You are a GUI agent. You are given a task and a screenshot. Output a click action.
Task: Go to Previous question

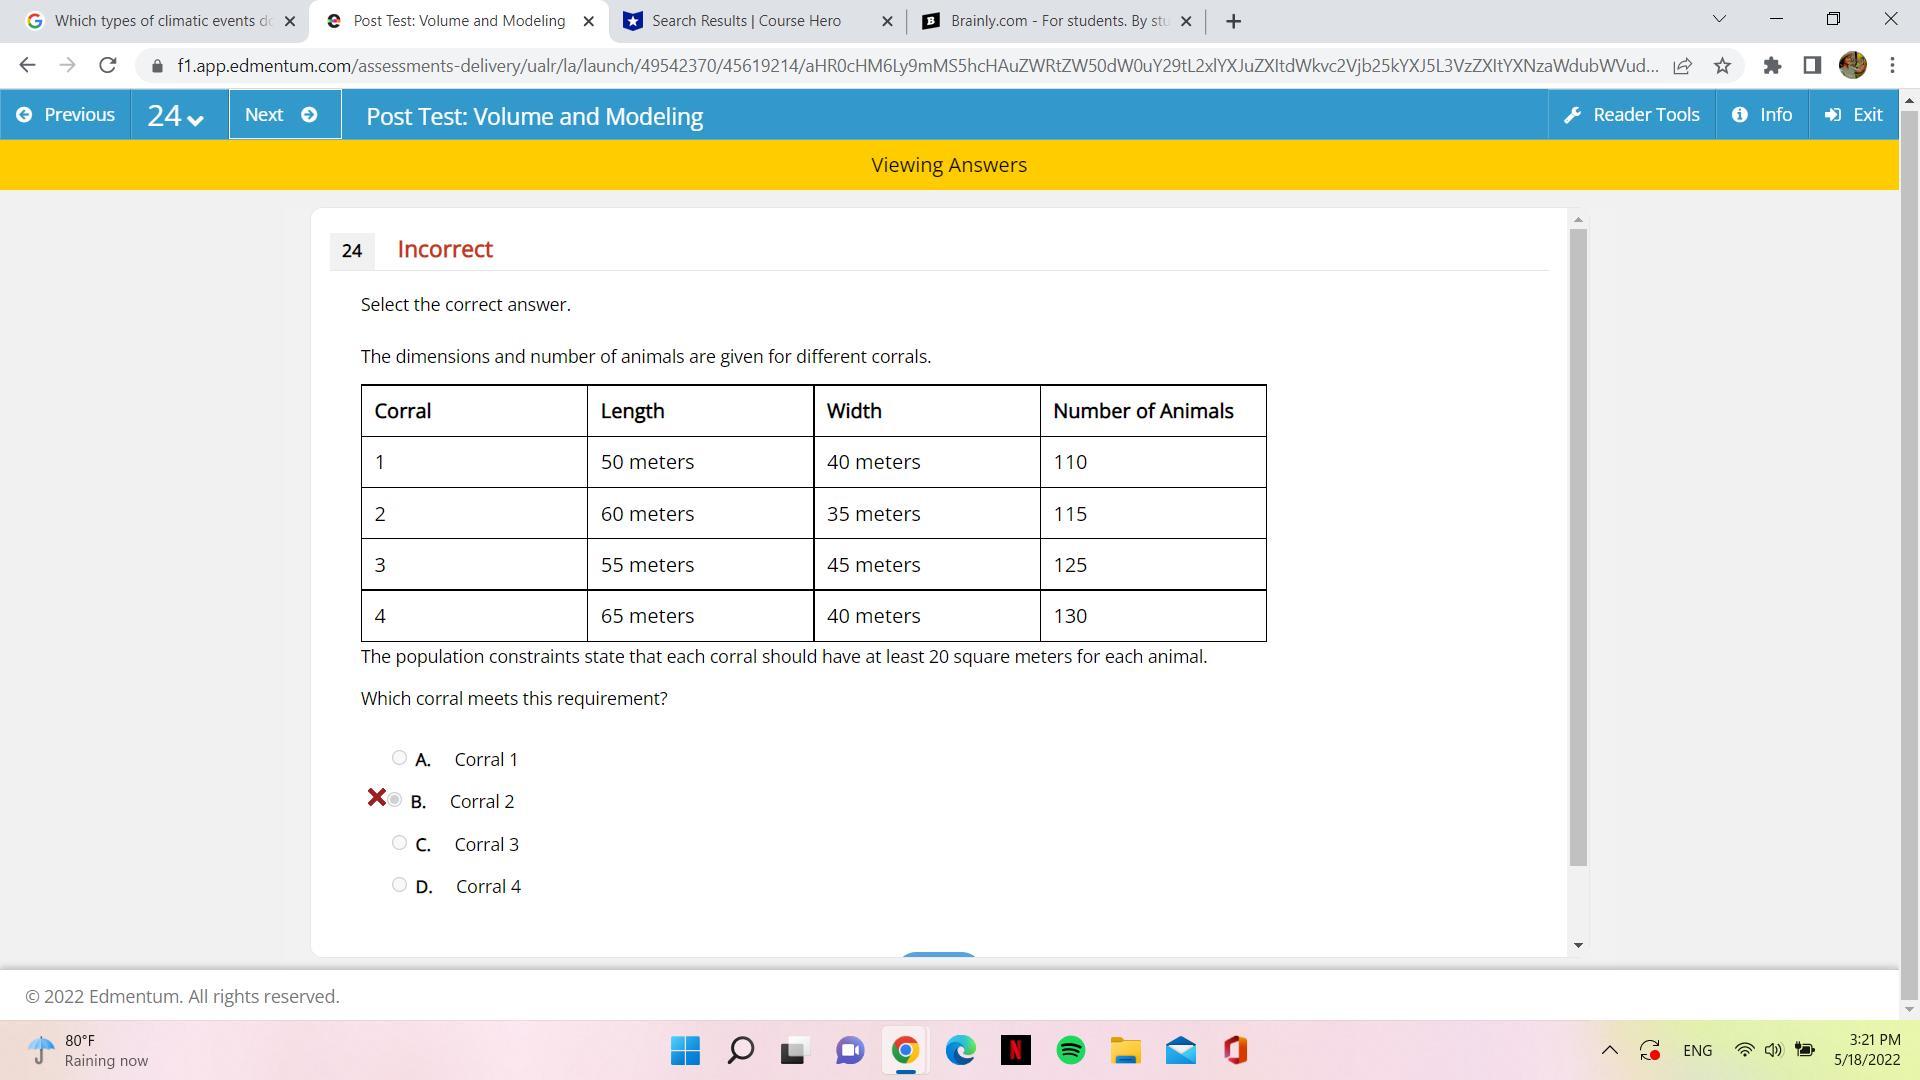pos(66,115)
